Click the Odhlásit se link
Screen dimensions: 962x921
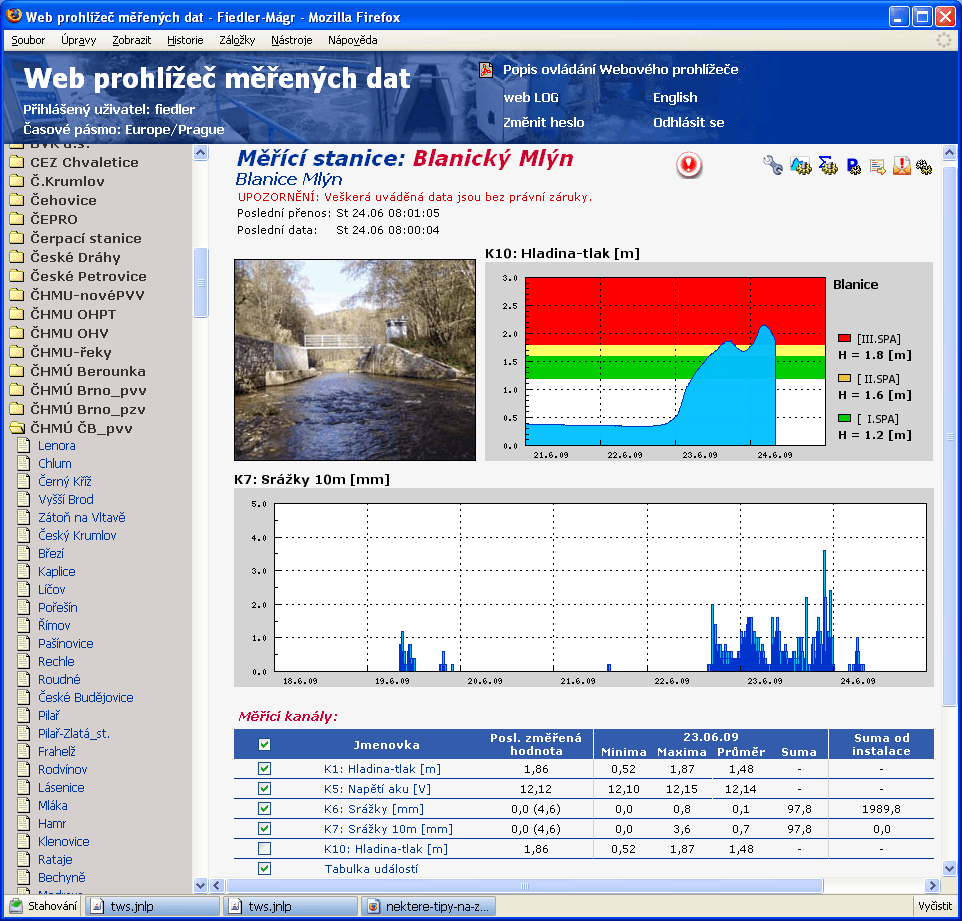click(688, 122)
